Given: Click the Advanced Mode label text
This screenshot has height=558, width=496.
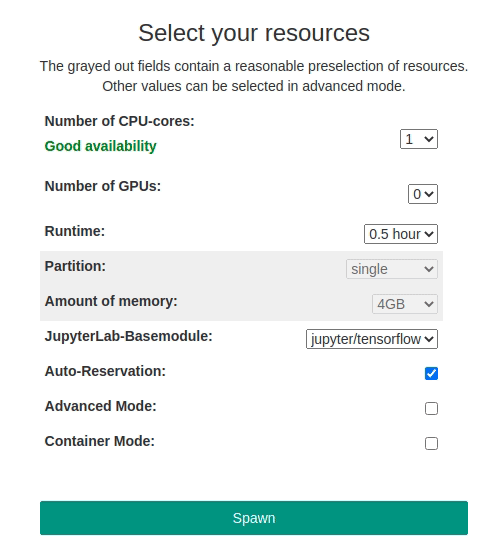Looking at the screenshot, I should 100,406.
